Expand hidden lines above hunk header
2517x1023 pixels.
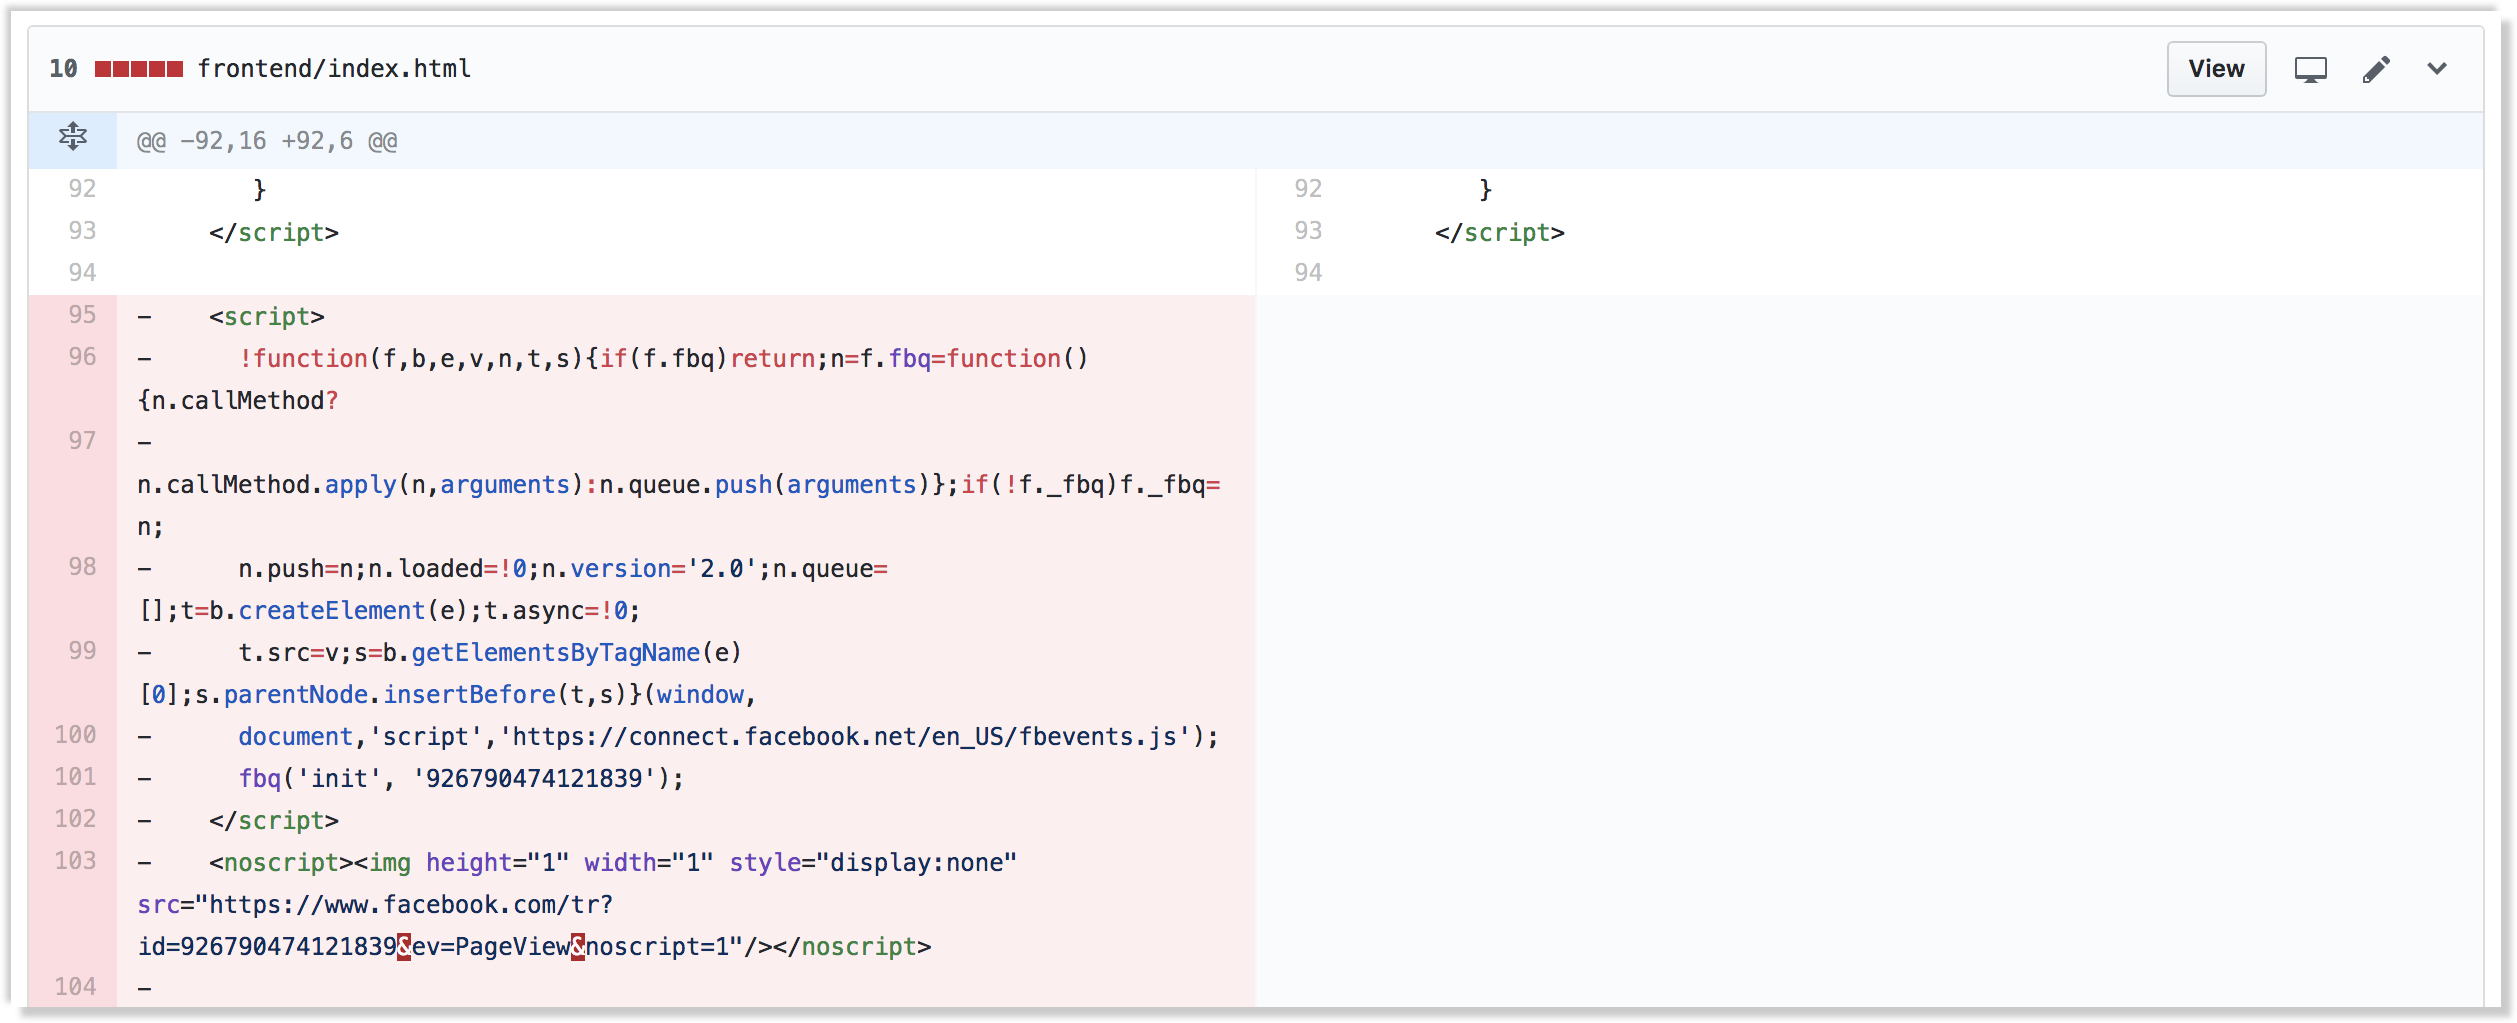[x=73, y=137]
